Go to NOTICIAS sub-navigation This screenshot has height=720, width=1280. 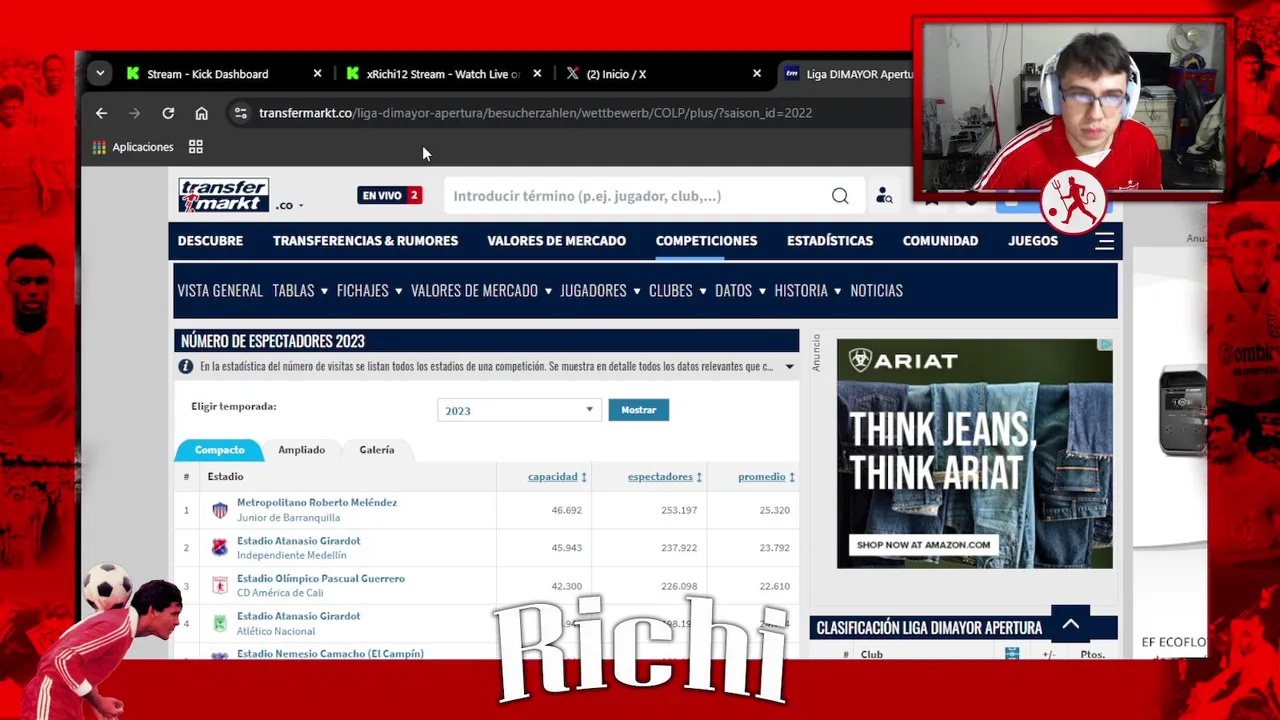tap(876, 291)
